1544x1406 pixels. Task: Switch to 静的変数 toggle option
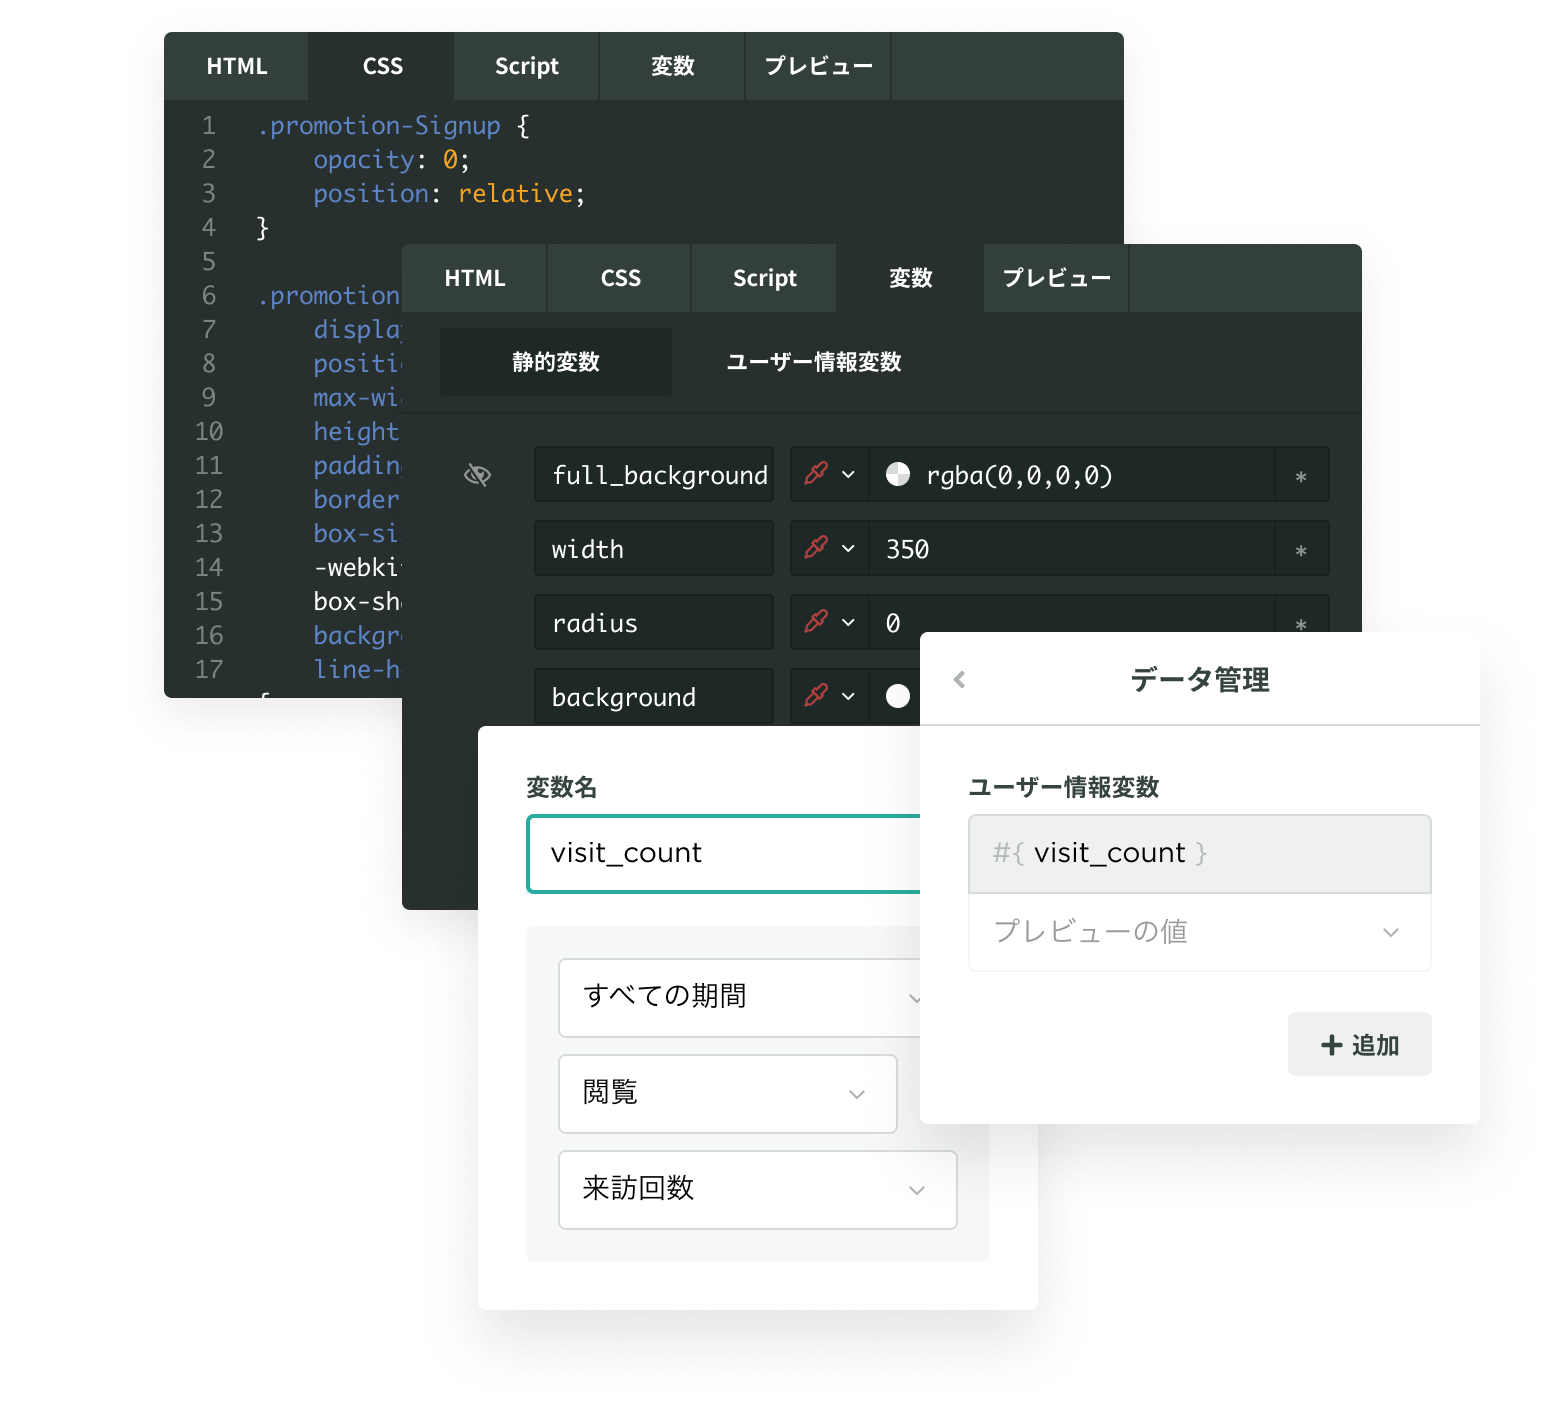(x=555, y=362)
